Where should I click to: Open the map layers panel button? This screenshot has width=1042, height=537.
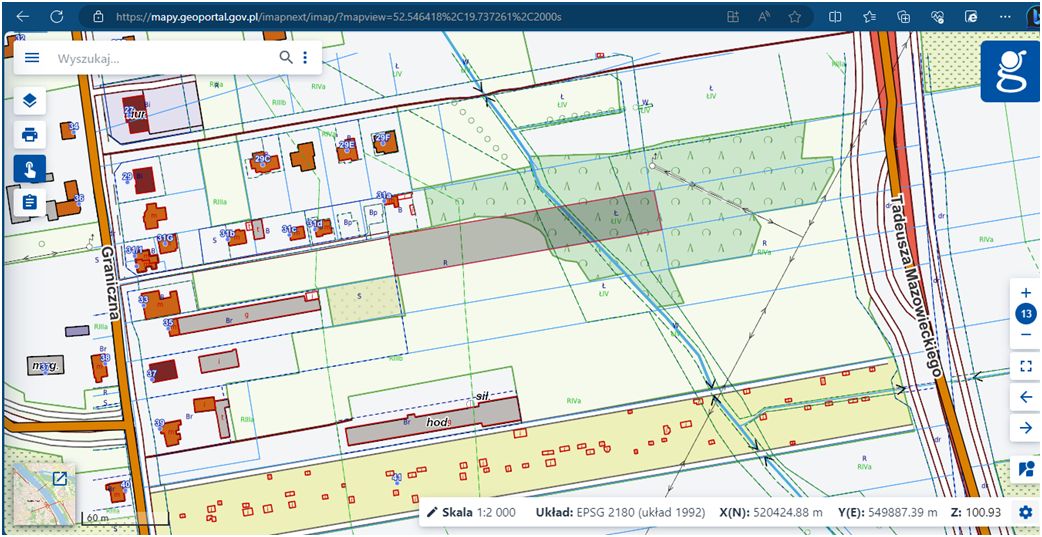30,101
